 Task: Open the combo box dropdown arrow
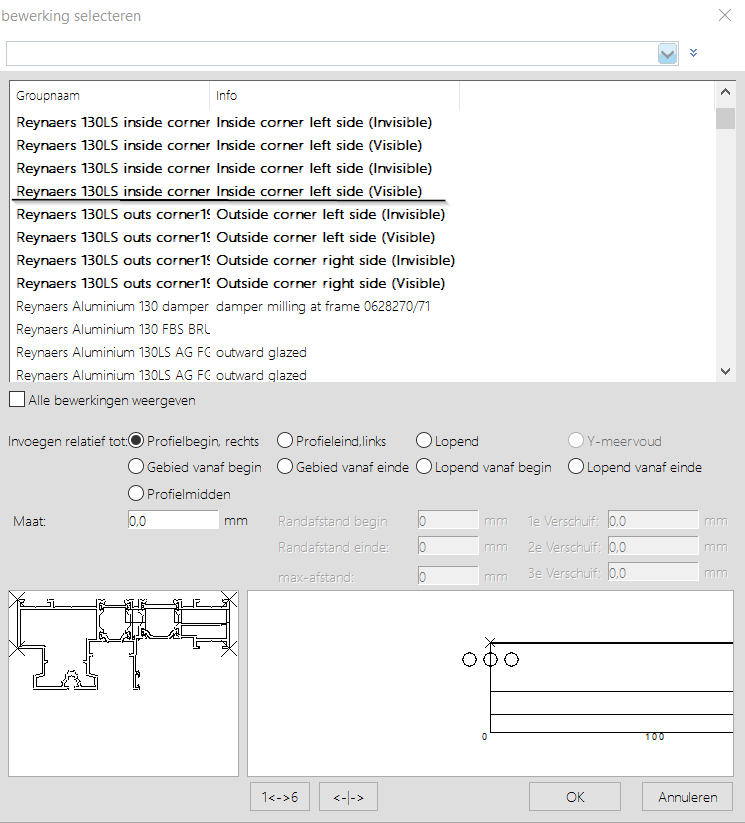pos(667,54)
